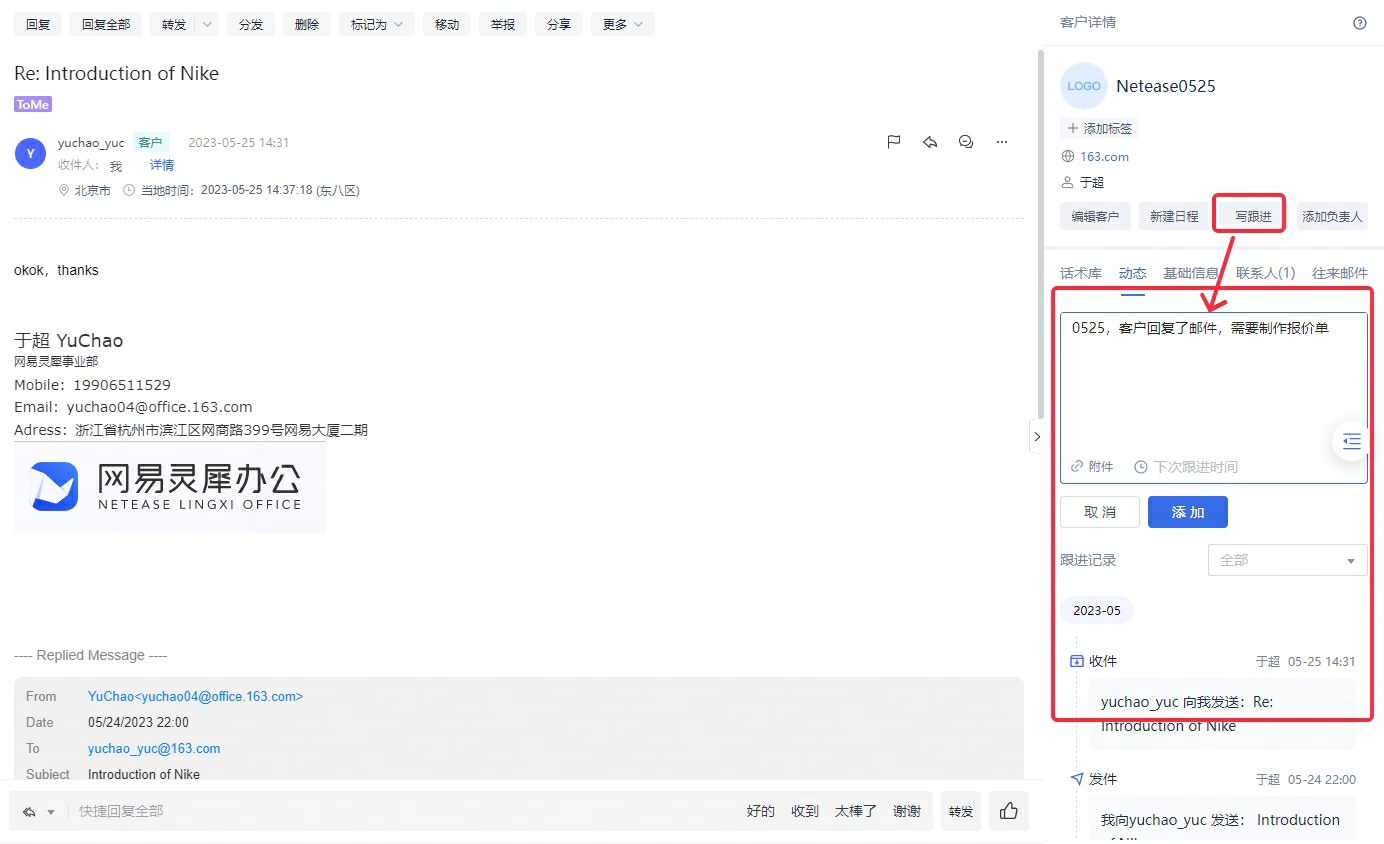Click the yuchao04@office.163.com From link

[195, 696]
